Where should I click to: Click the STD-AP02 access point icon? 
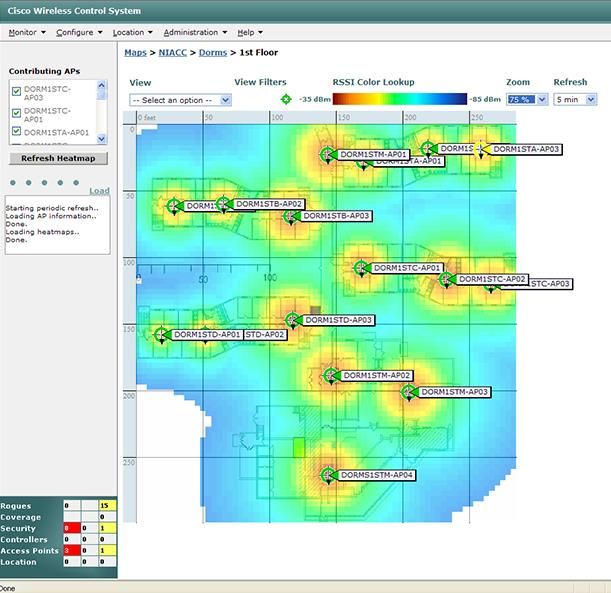pyautogui.click(x=205, y=336)
